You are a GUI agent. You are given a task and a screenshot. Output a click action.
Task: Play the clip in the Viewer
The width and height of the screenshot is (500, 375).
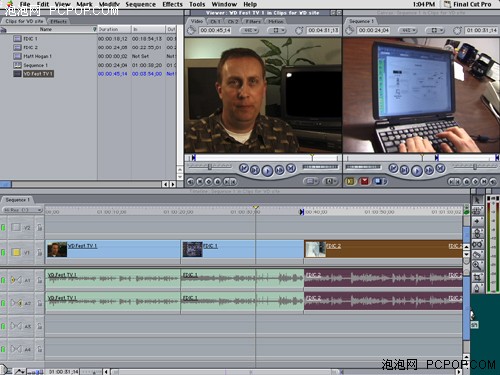(267, 170)
